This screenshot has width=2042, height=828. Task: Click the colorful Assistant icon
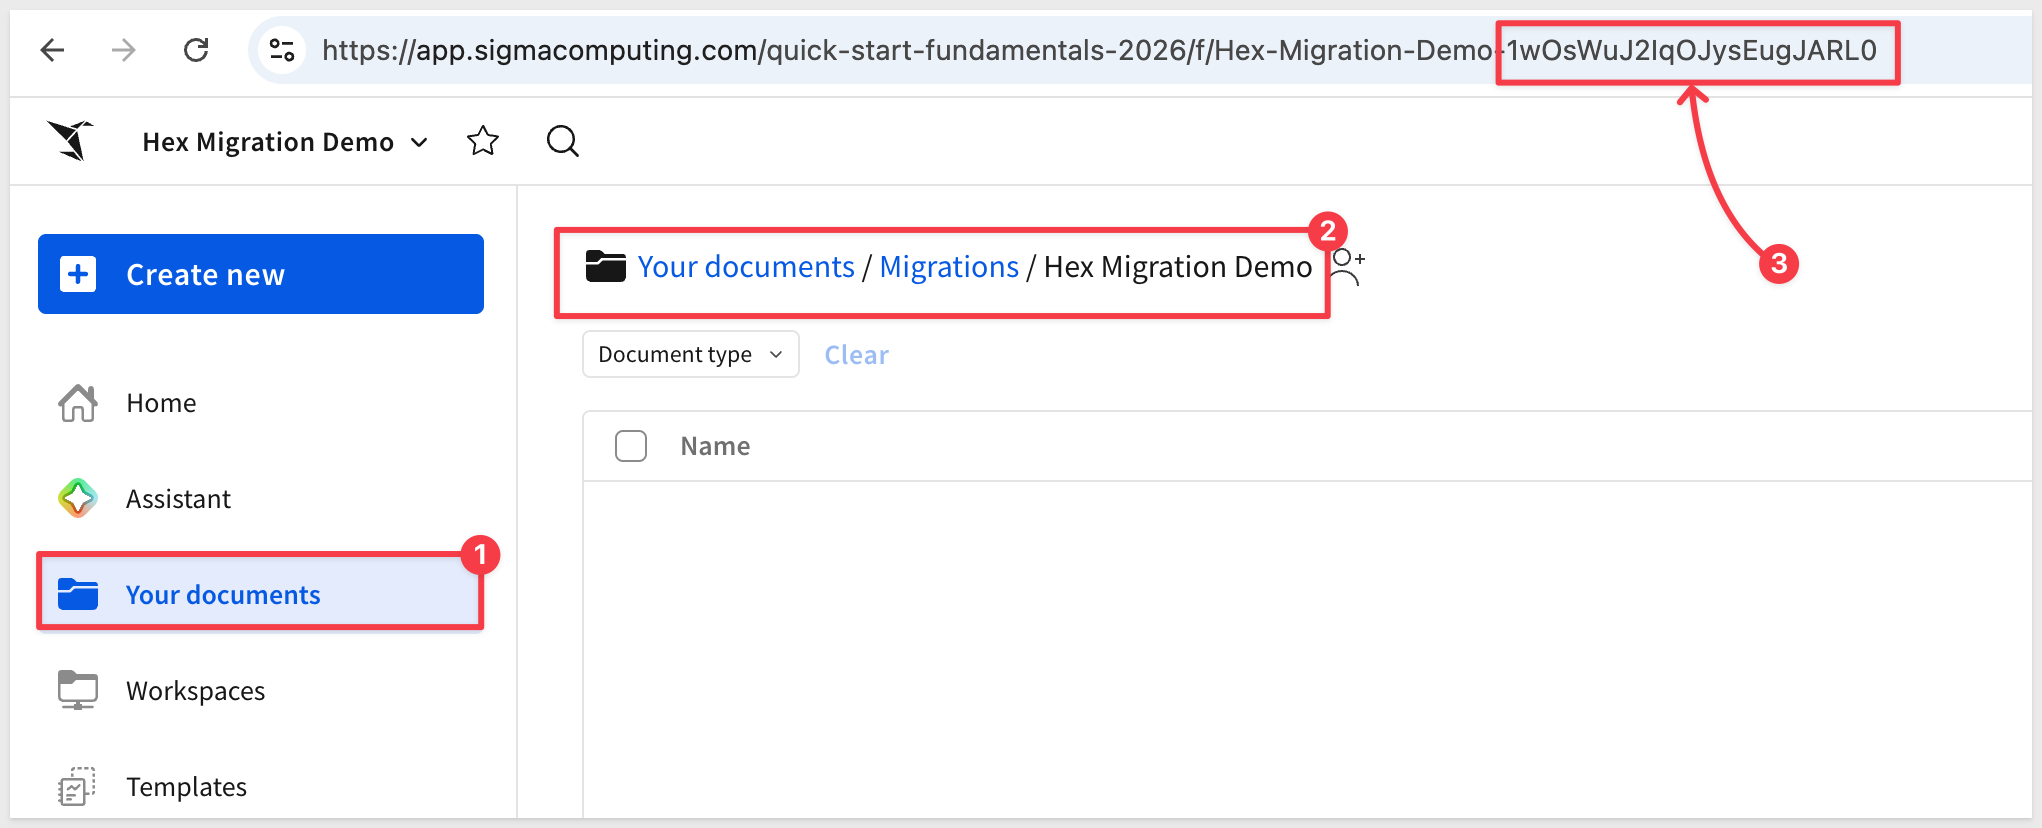(78, 498)
